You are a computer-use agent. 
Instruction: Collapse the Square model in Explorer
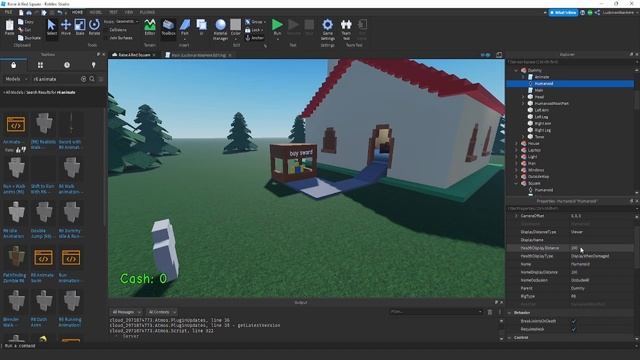click(x=516, y=183)
